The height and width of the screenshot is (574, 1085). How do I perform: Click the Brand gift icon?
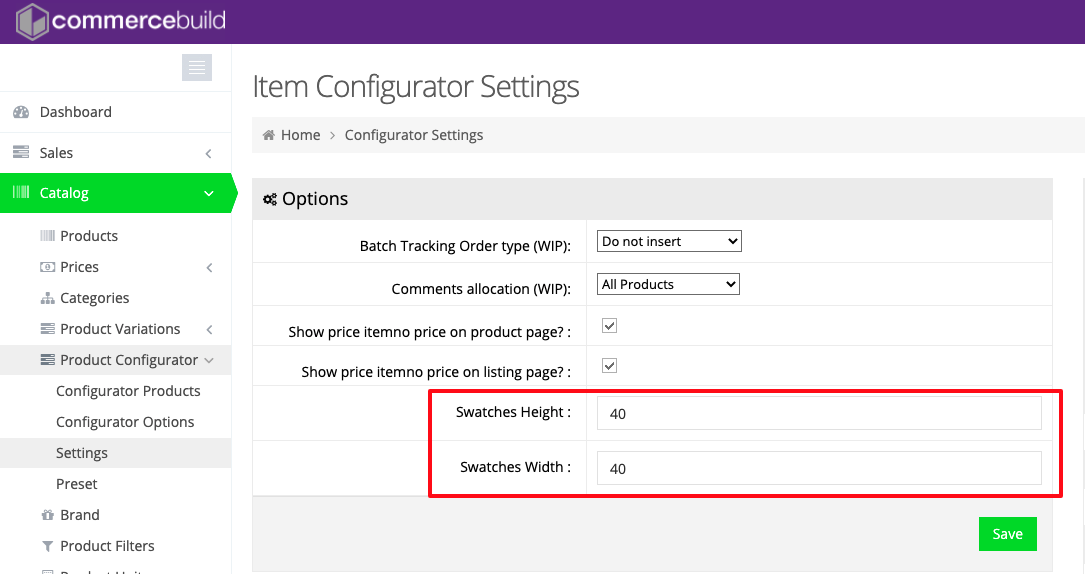click(x=48, y=515)
